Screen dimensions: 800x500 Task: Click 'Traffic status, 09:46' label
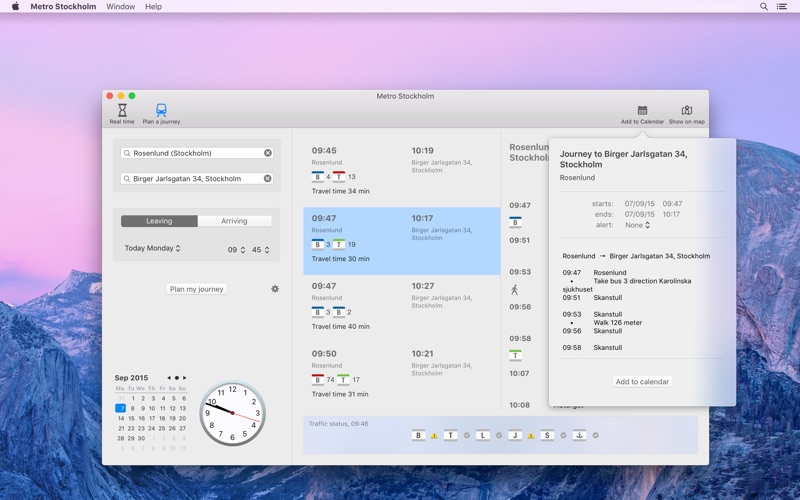click(x=338, y=423)
